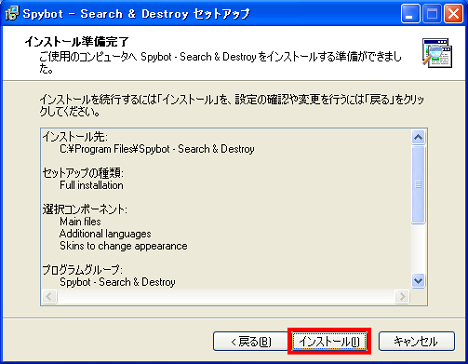468x364 pixels.
Task: Maximize the setup window
Action: 432,14
